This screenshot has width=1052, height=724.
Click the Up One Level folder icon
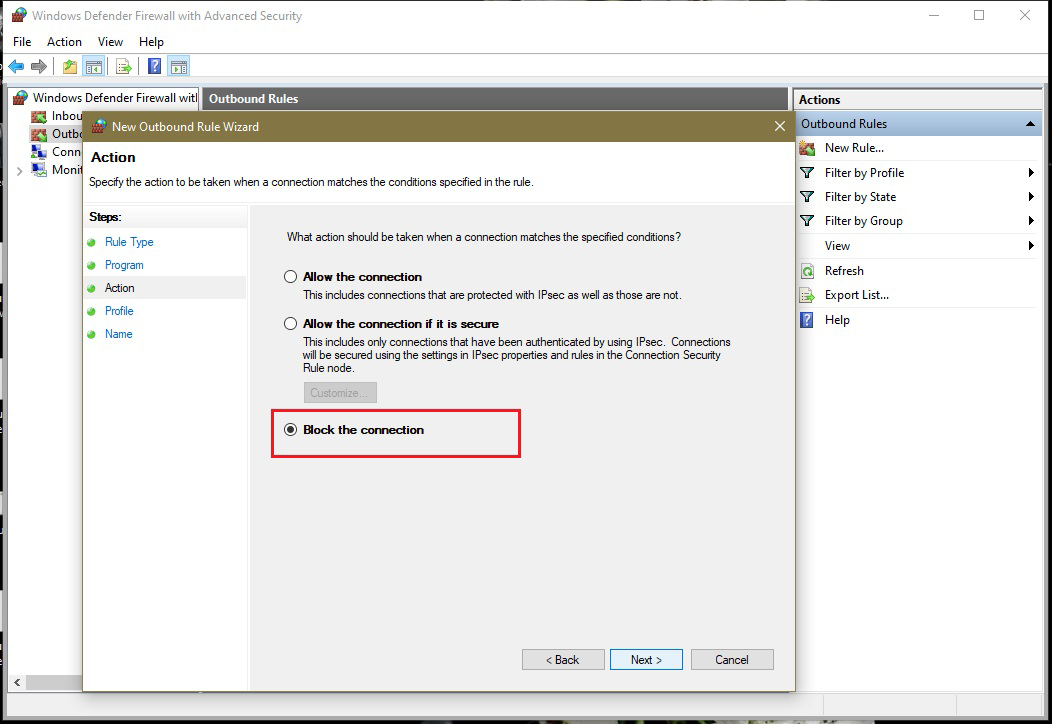(x=70, y=66)
